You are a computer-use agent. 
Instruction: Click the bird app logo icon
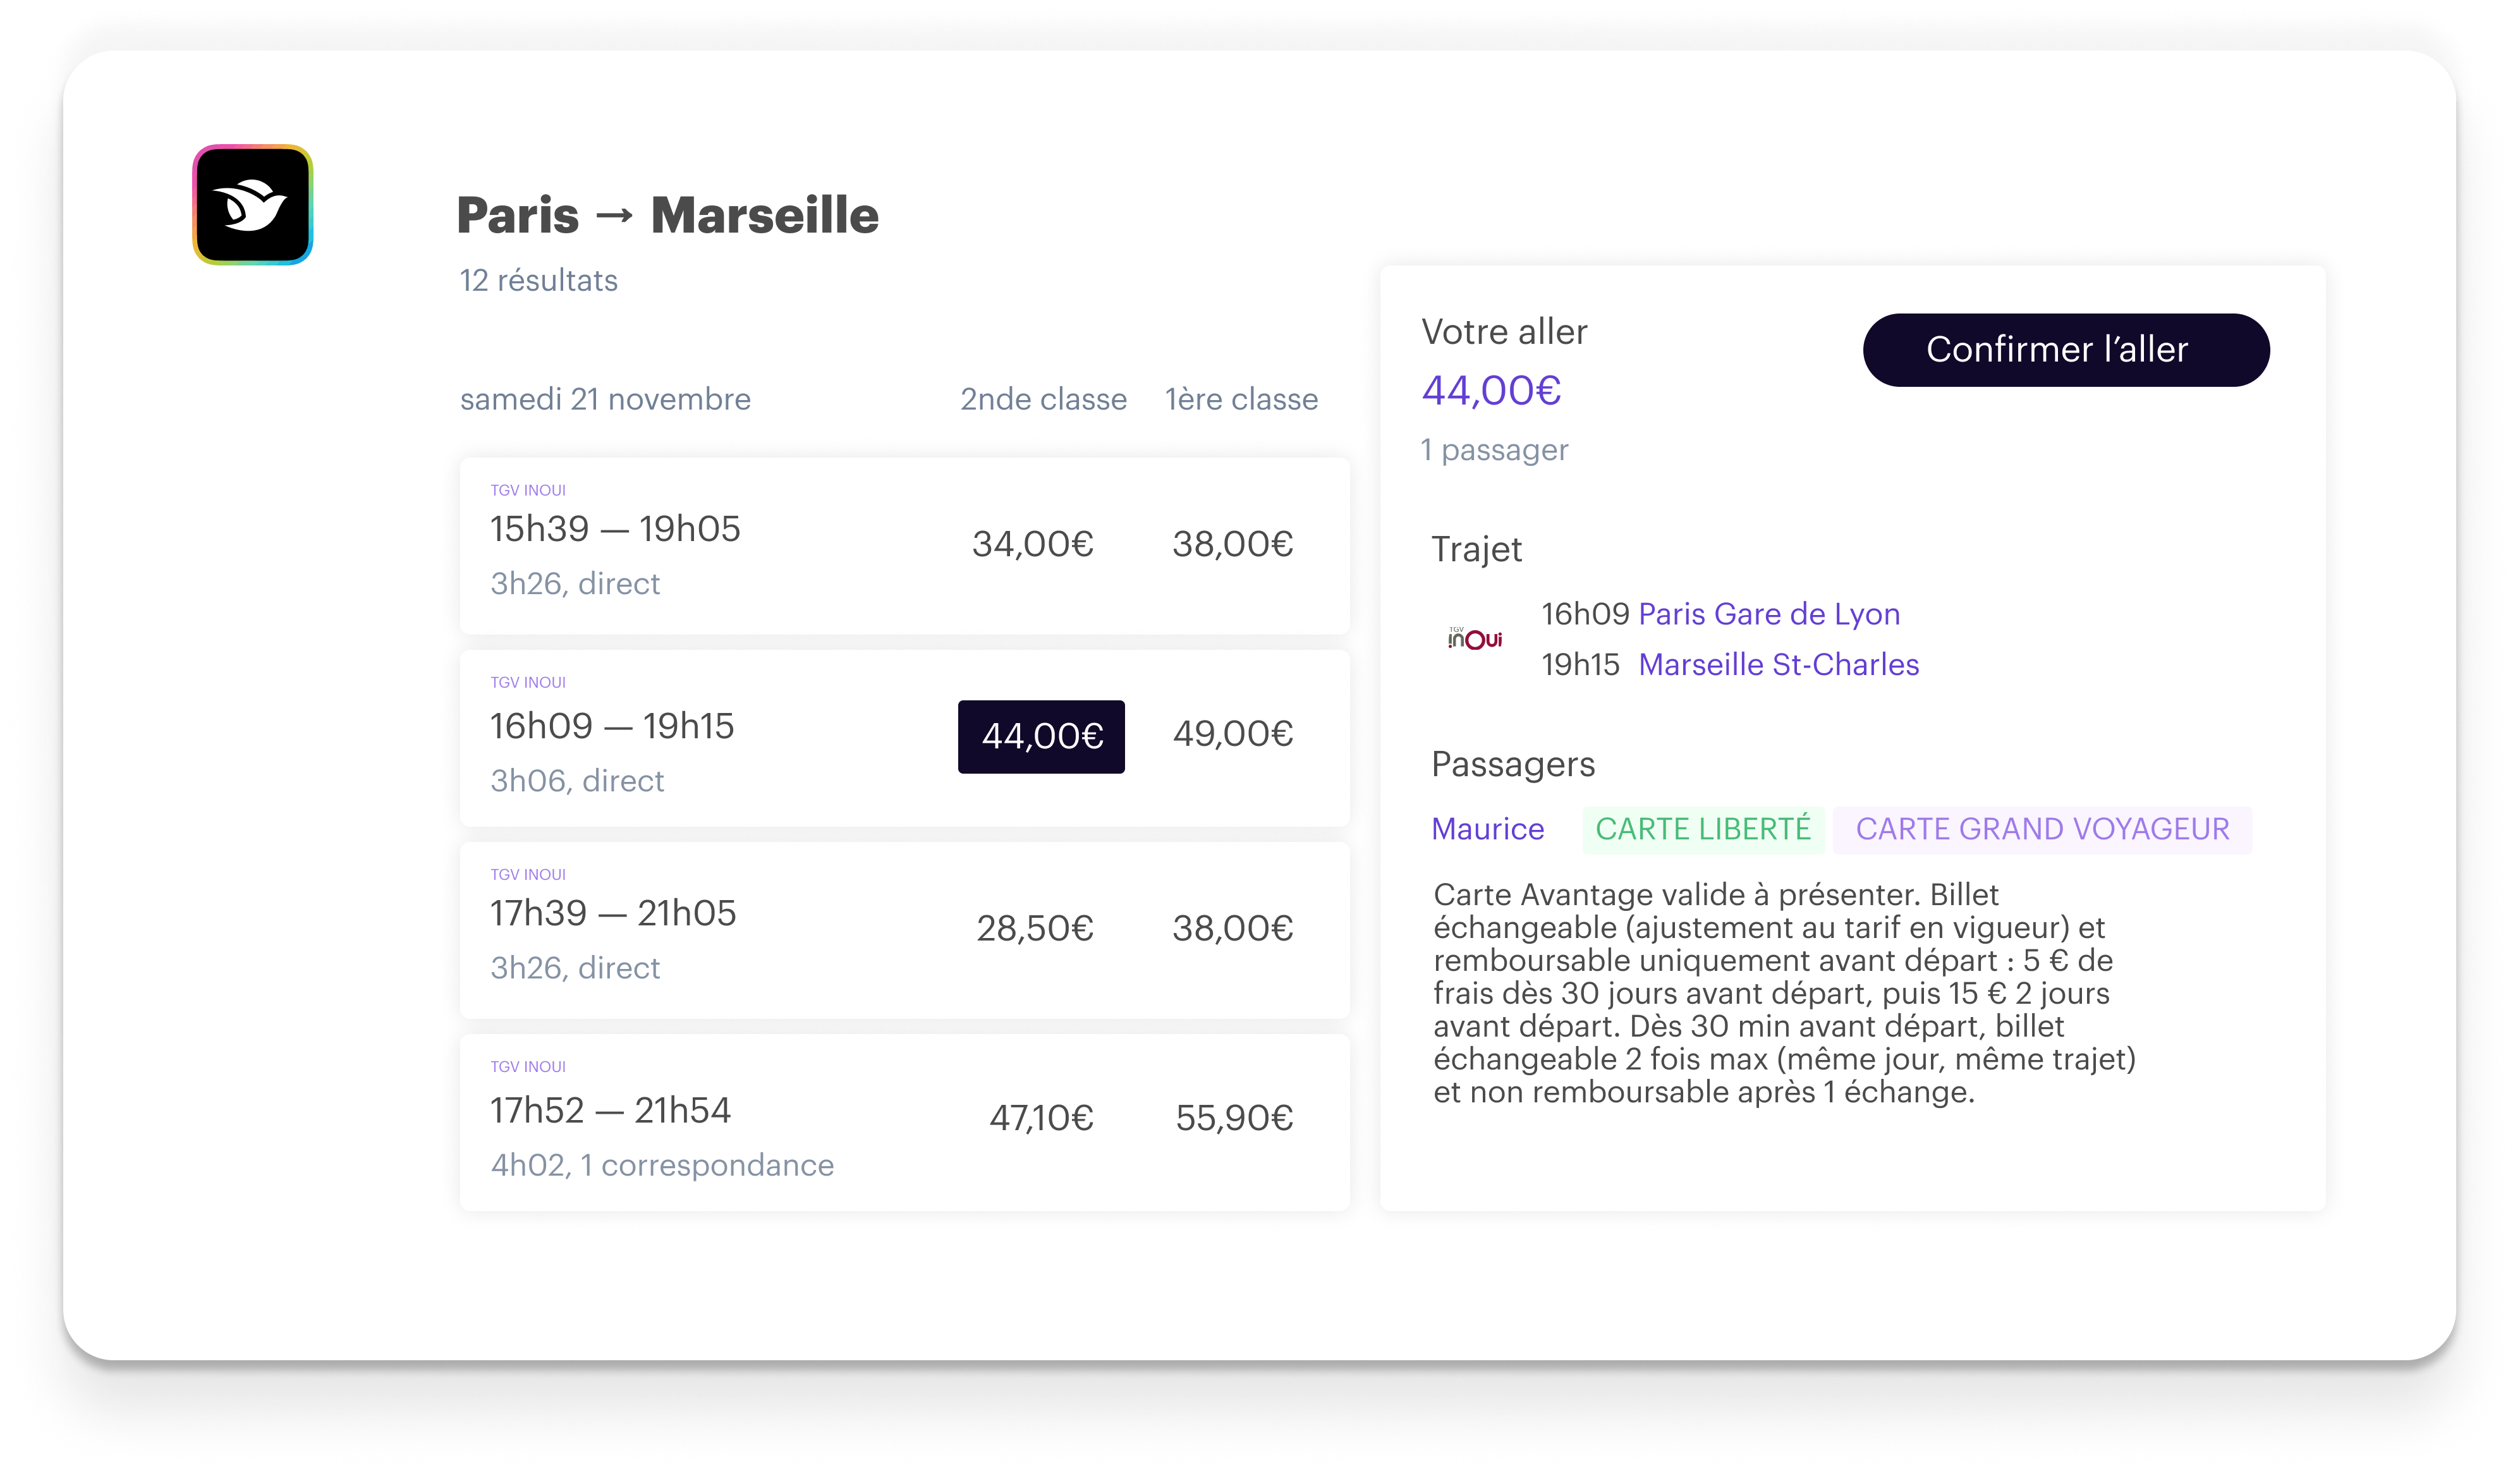coord(252,205)
